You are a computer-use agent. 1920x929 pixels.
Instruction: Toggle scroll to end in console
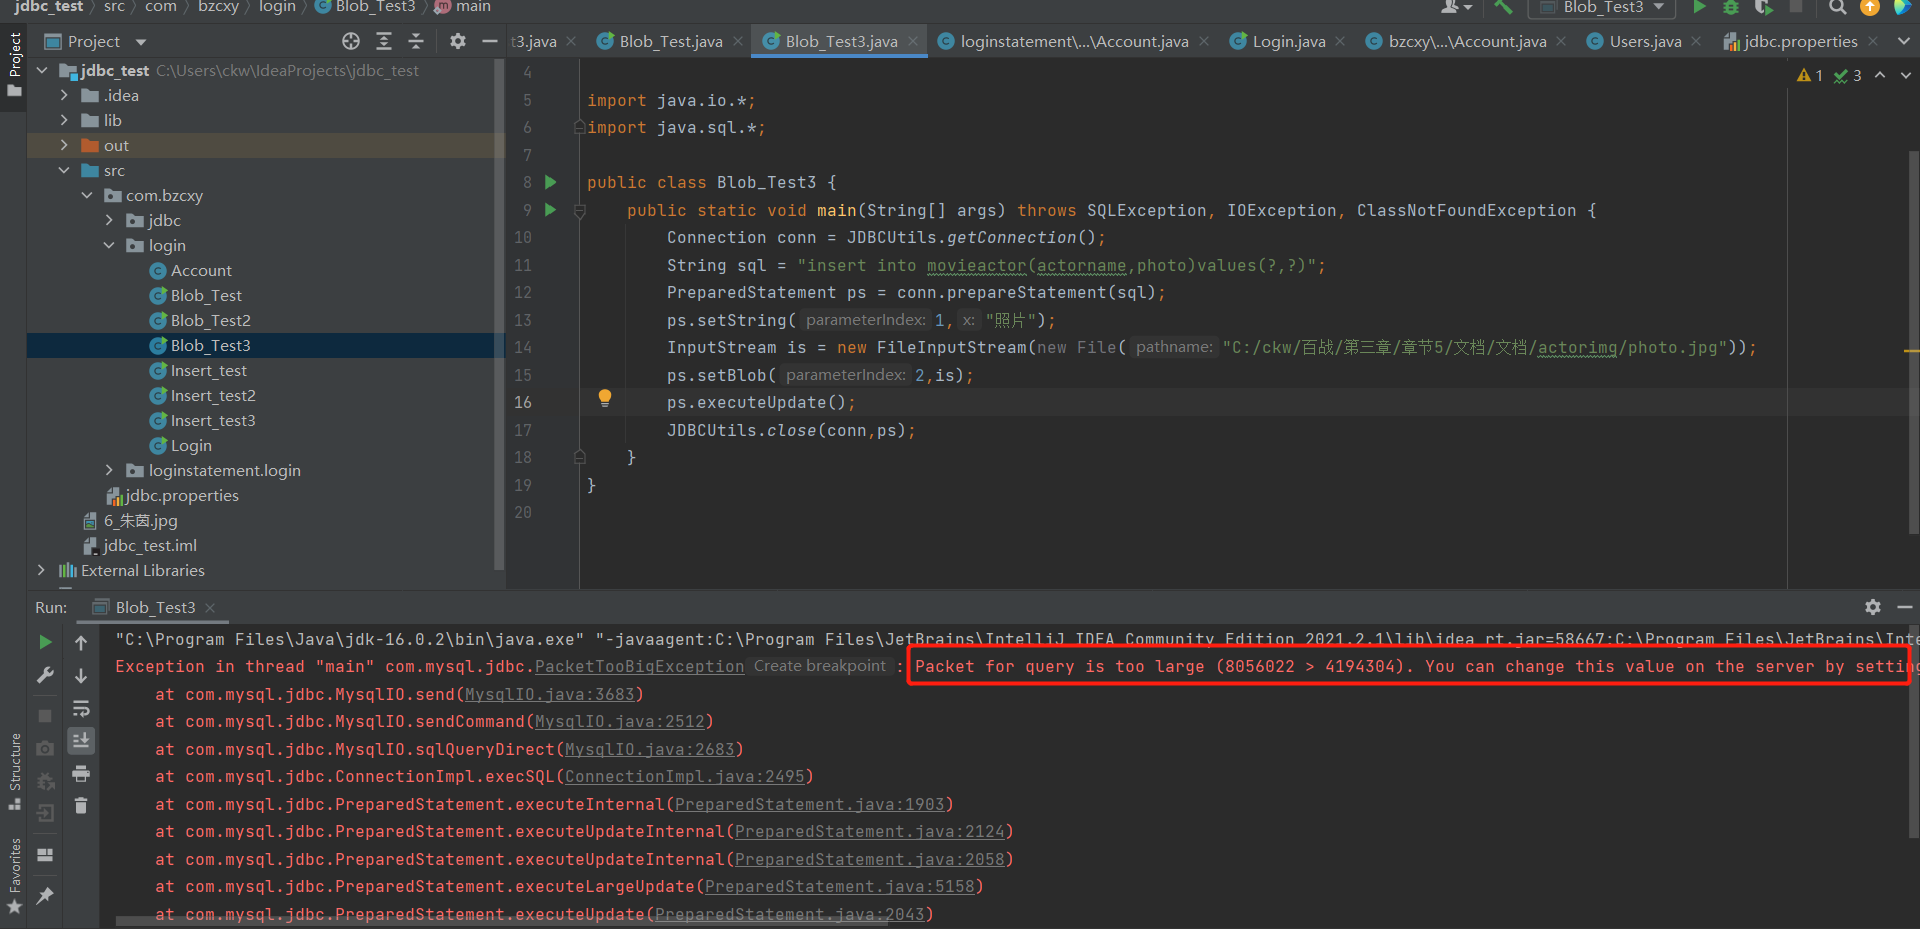coord(81,741)
